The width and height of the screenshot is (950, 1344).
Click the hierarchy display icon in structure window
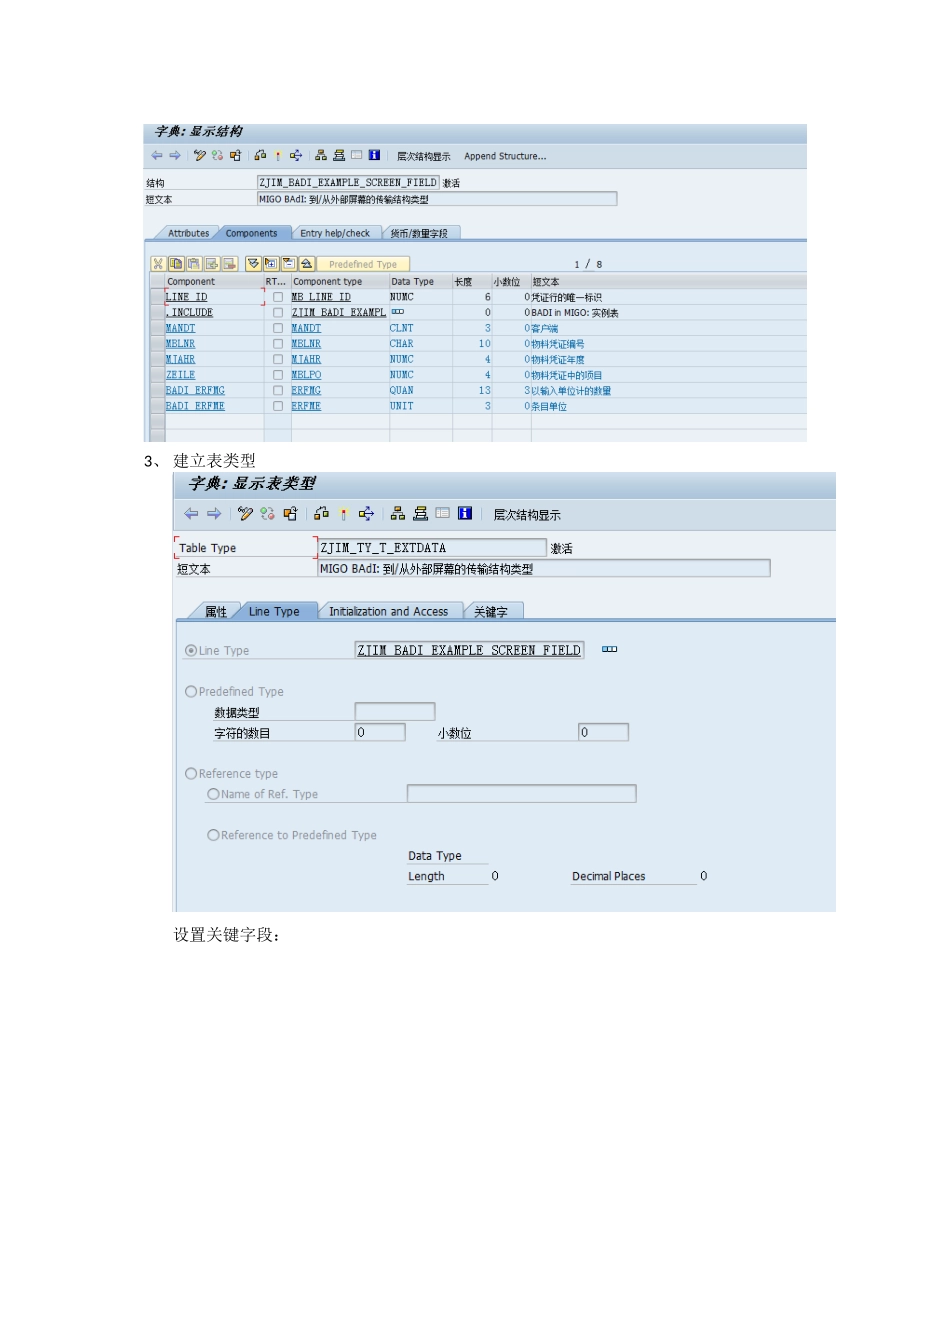pyautogui.click(x=321, y=155)
